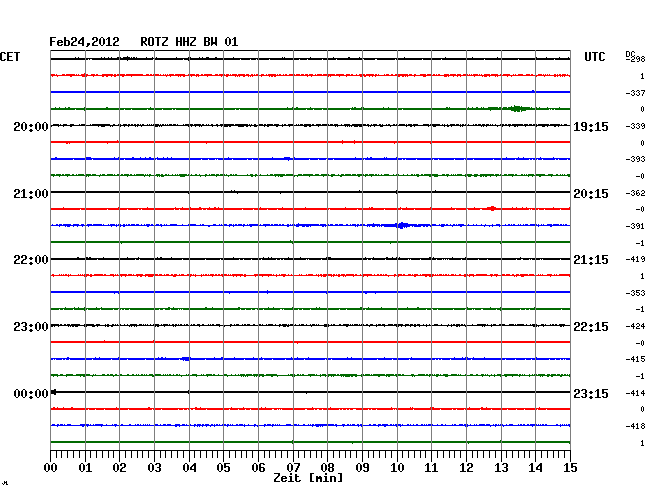Click the DC offset value -353
Image resolution: width=650 pixels, height=494 pixels.
pyautogui.click(x=635, y=293)
